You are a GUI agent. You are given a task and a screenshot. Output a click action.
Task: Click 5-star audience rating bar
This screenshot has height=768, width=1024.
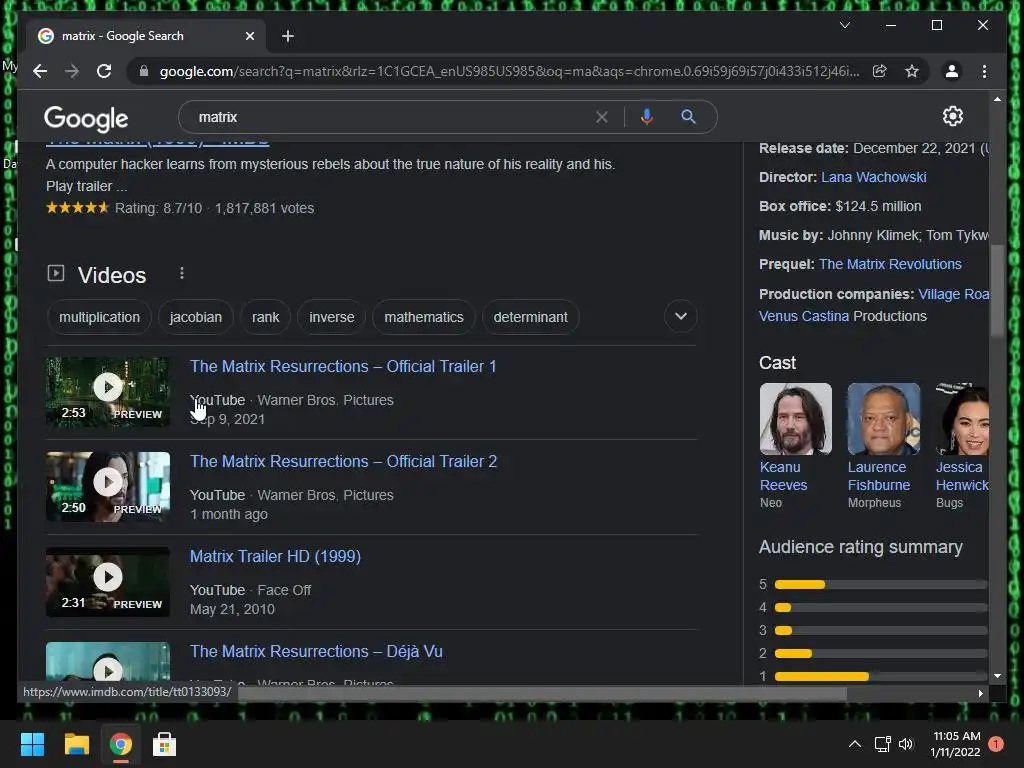pos(880,584)
